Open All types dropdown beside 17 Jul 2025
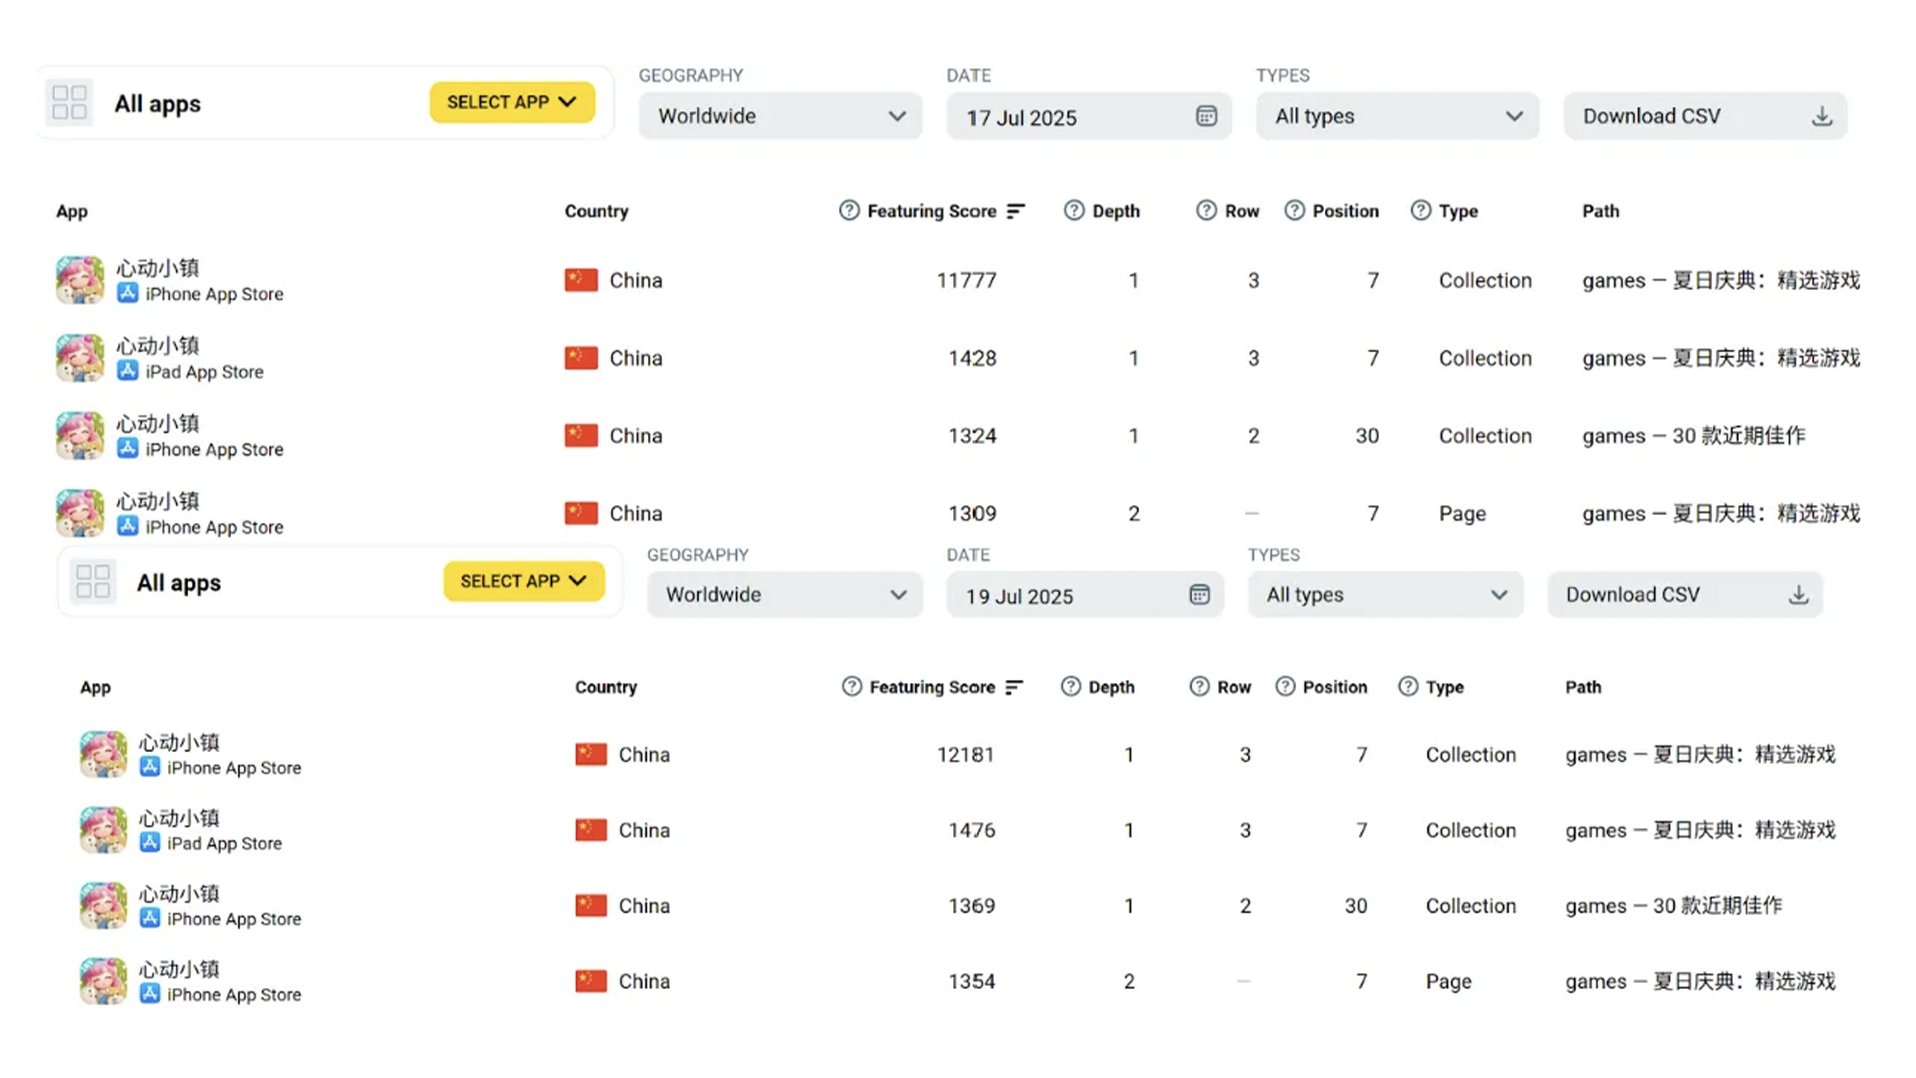 point(1397,116)
